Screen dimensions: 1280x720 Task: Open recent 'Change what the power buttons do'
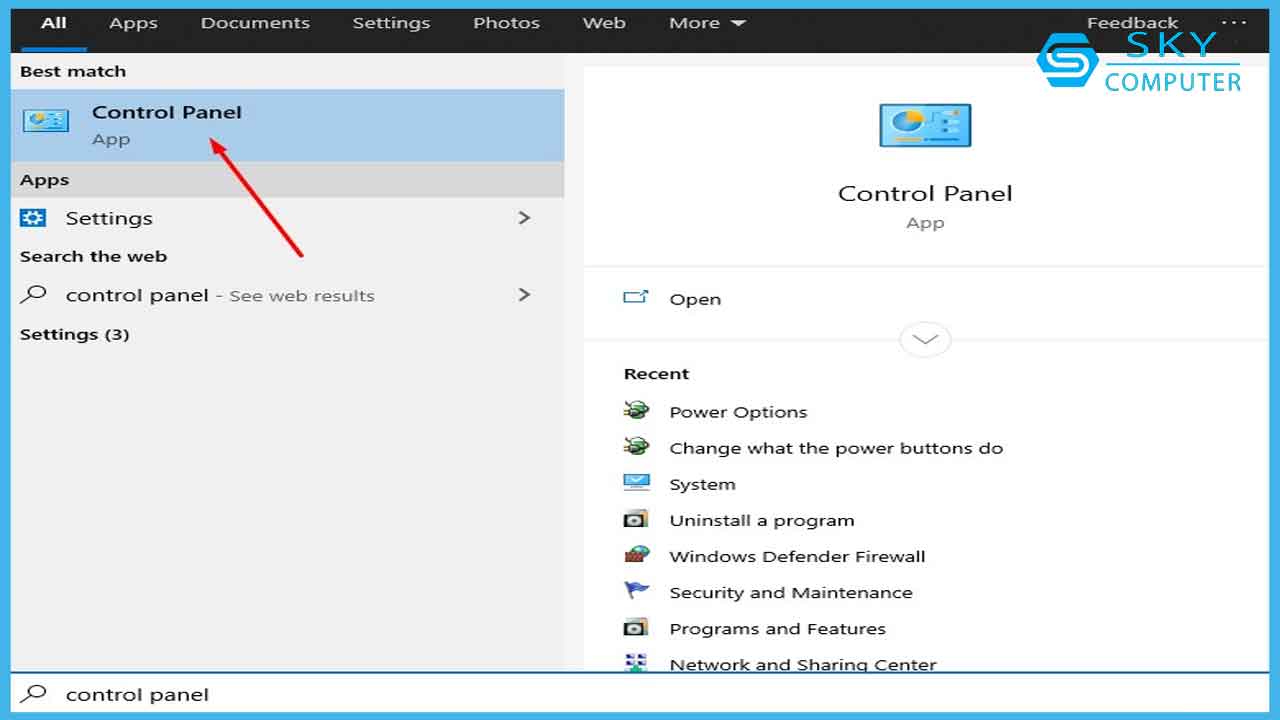coord(836,448)
